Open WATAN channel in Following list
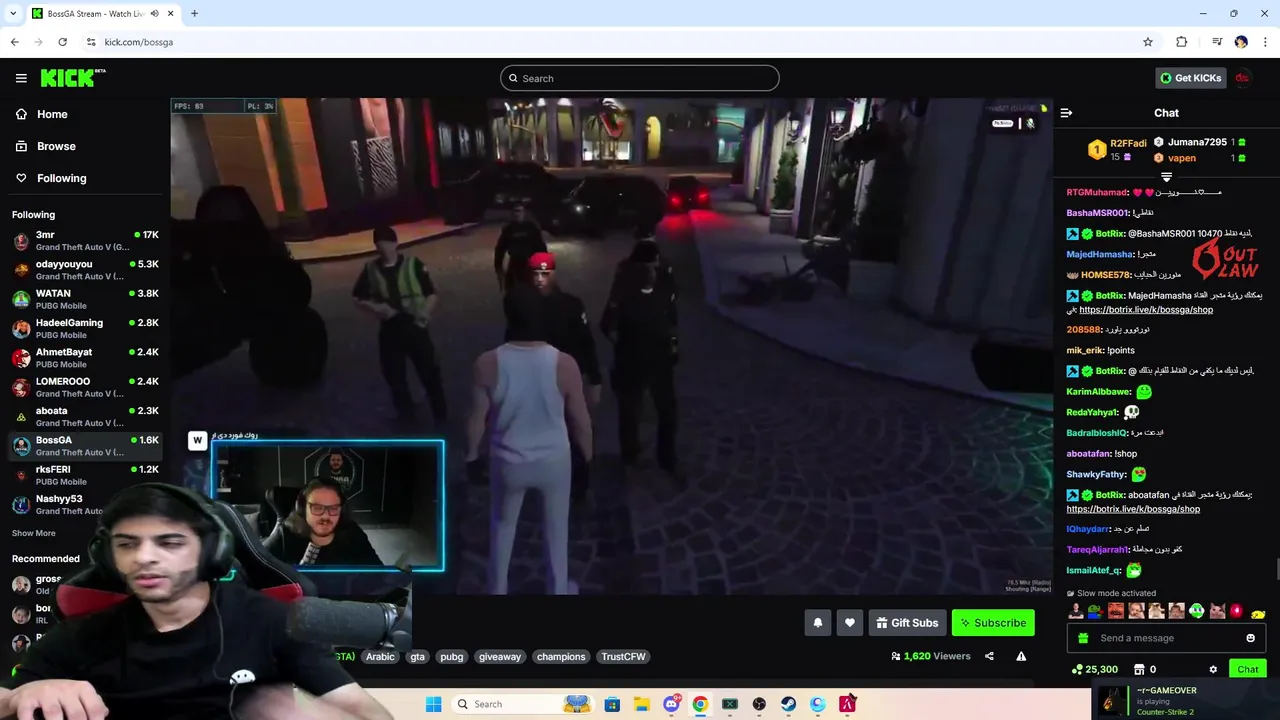The width and height of the screenshot is (1280, 720). pos(85,299)
